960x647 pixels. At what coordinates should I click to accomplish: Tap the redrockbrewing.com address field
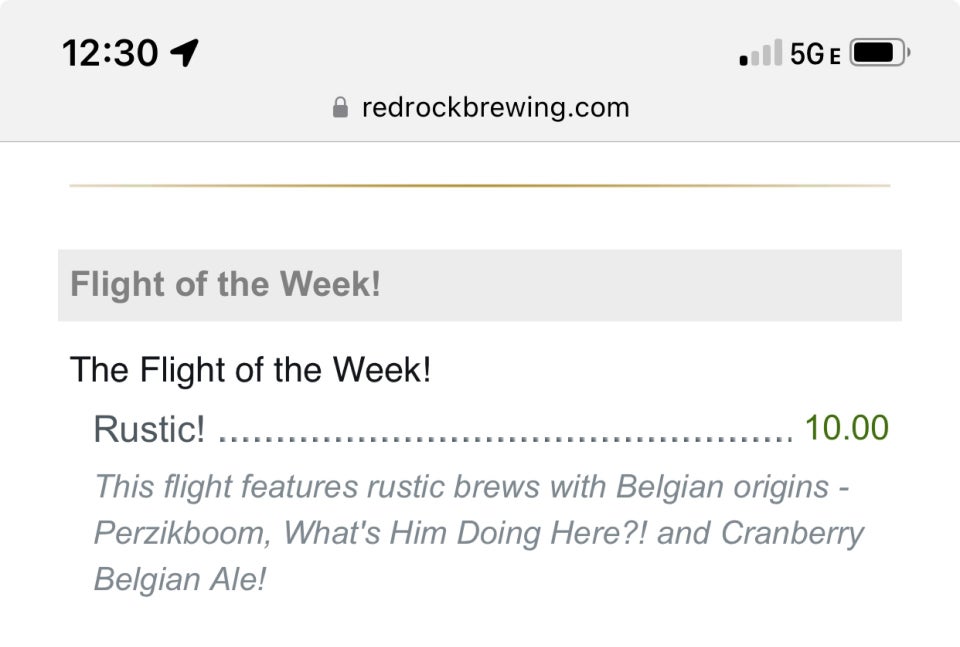pyautogui.click(x=481, y=108)
